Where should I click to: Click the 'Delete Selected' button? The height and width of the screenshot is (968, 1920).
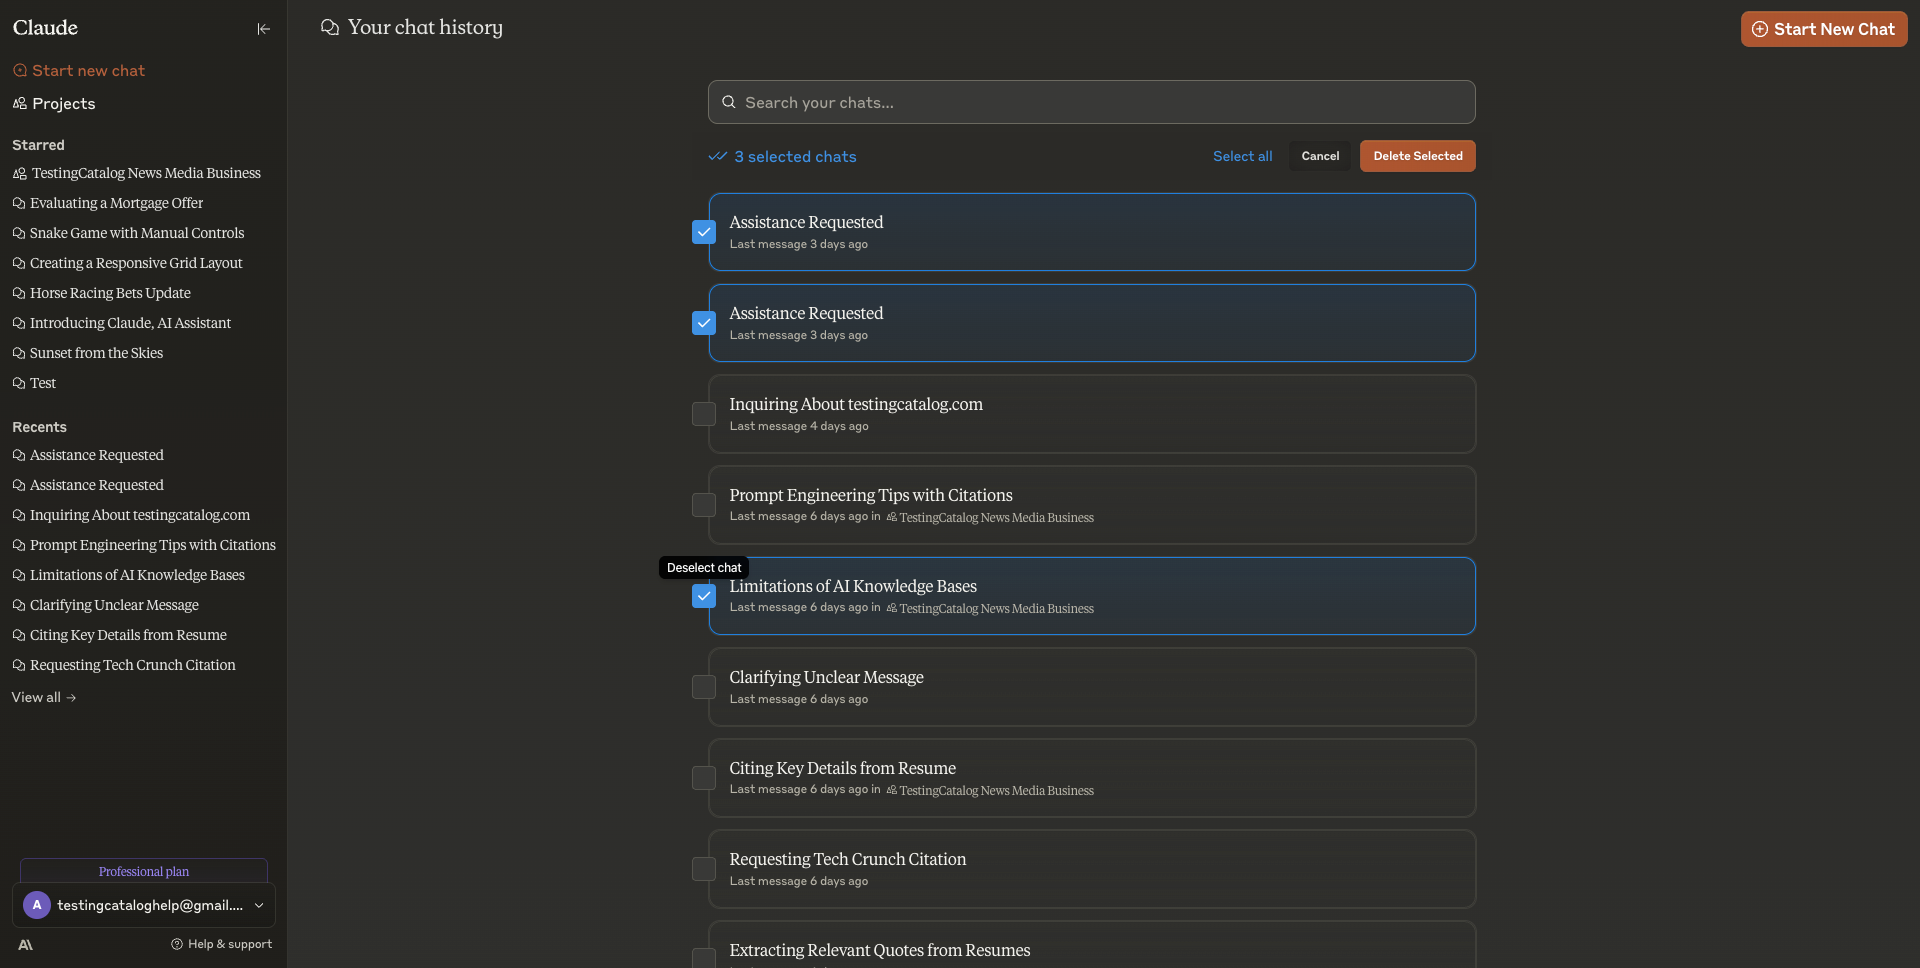click(1418, 156)
